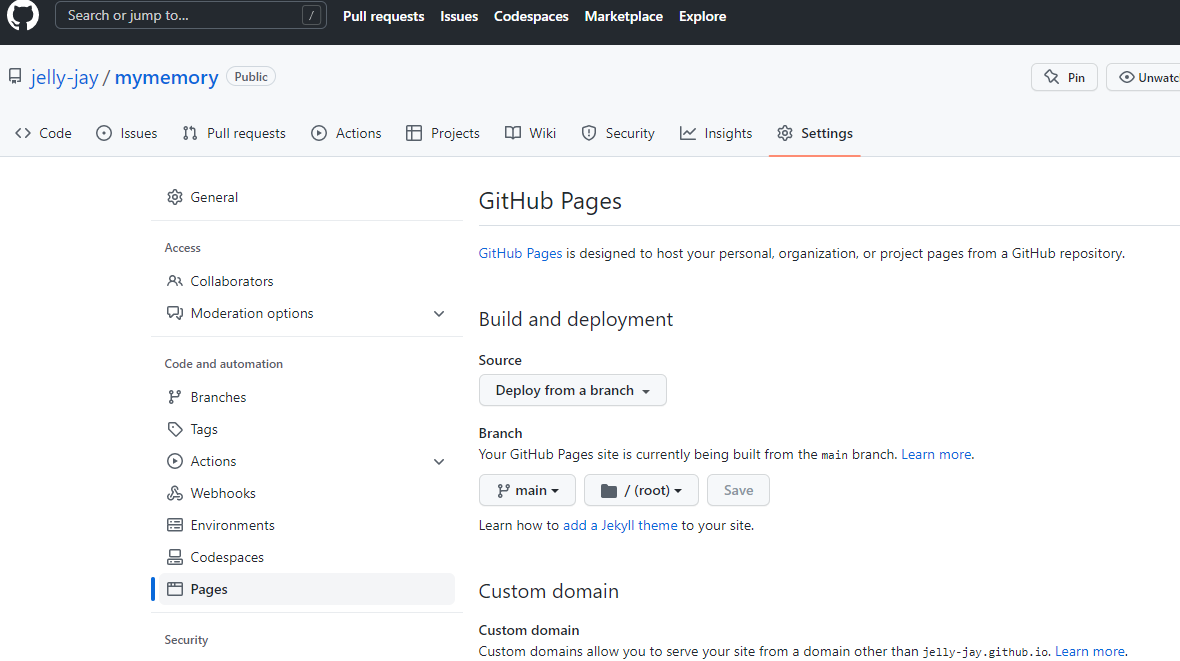Click the Insights tab graph icon
The width and height of the screenshot is (1180, 661).
688,133
